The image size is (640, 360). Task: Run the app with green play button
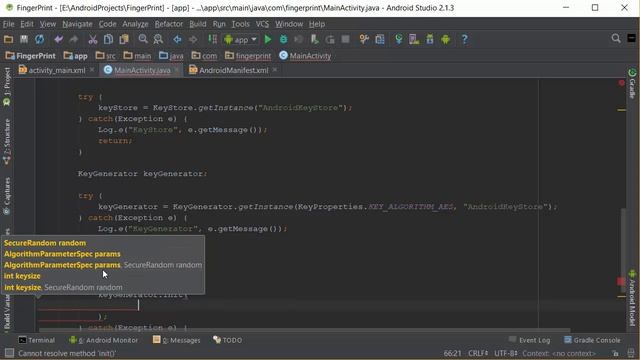click(268, 39)
